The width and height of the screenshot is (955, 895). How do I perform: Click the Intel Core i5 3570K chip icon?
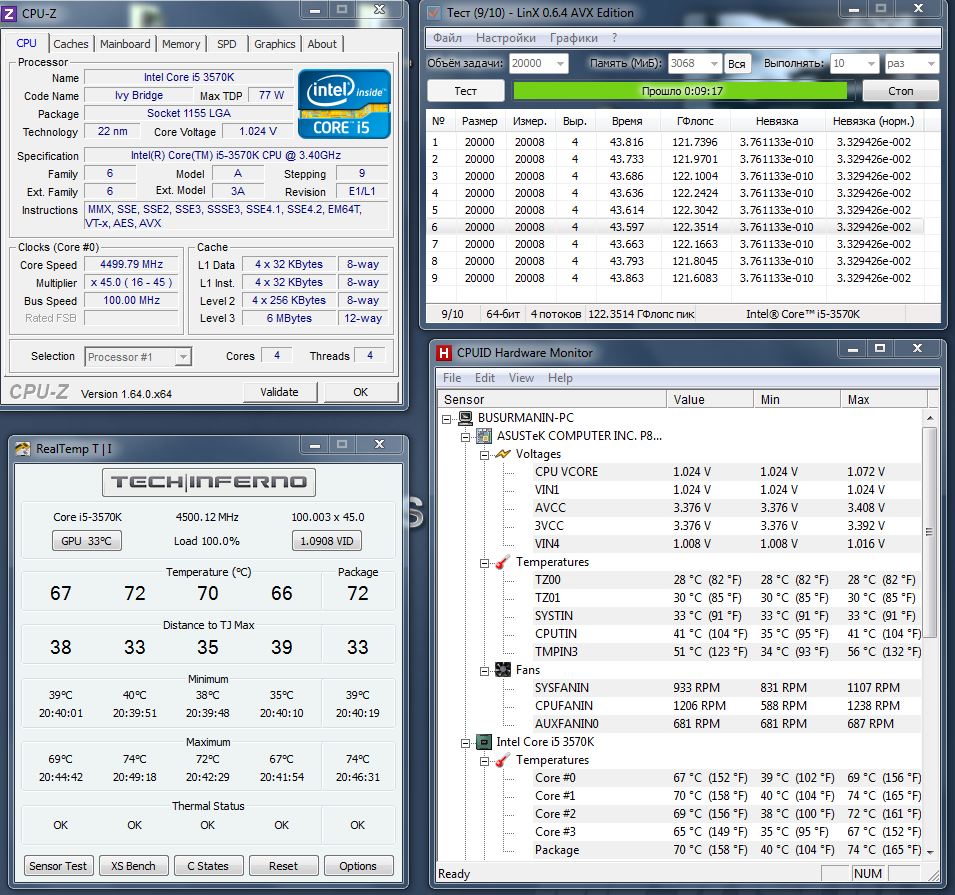tap(484, 742)
